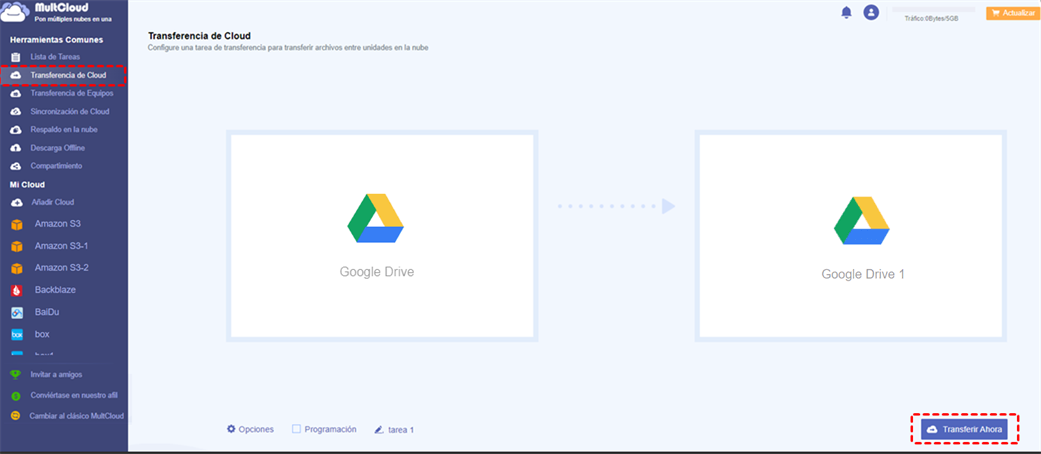Click the affiliate dollar icon
Image resolution: width=1041 pixels, height=454 pixels.
16,396
